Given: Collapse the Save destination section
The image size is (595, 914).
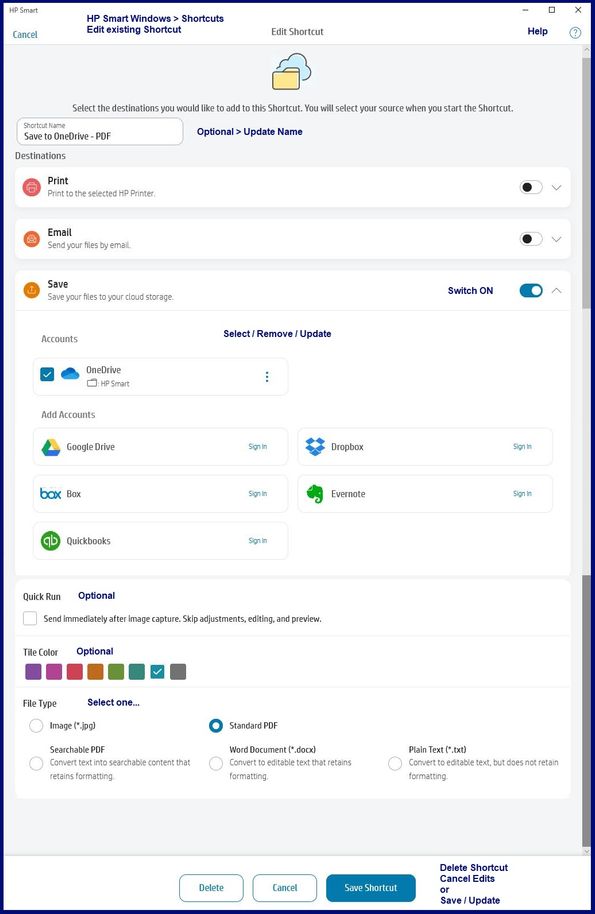Looking at the screenshot, I should tap(557, 290).
